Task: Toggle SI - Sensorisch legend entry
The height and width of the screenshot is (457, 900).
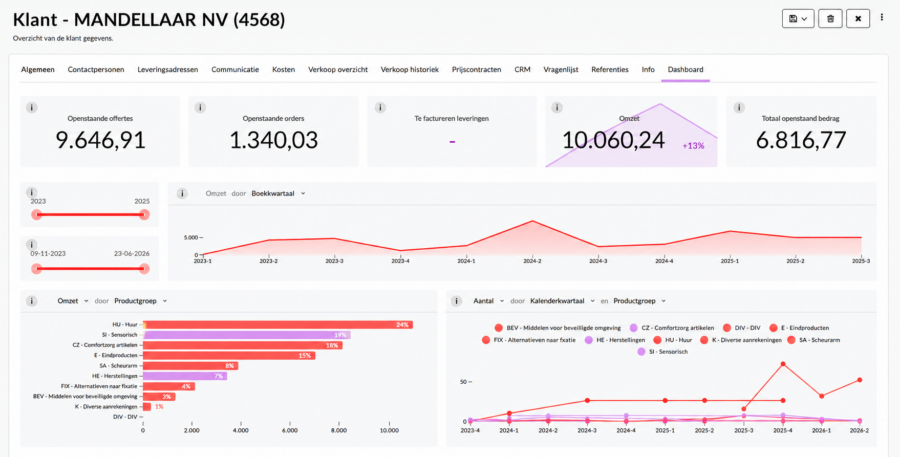Action: pyautogui.click(x=662, y=351)
